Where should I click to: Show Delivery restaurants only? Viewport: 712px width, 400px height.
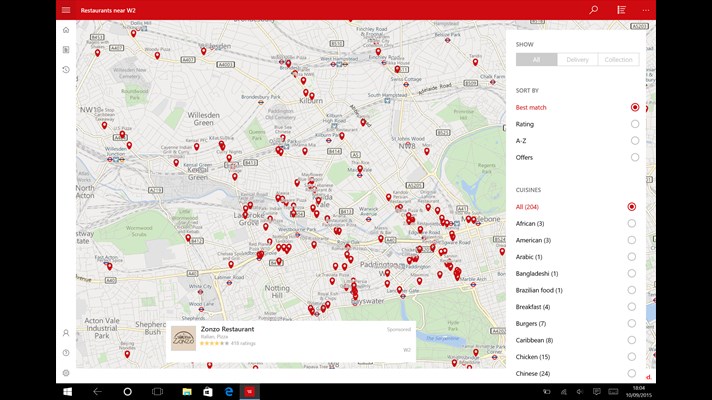pyautogui.click(x=577, y=59)
